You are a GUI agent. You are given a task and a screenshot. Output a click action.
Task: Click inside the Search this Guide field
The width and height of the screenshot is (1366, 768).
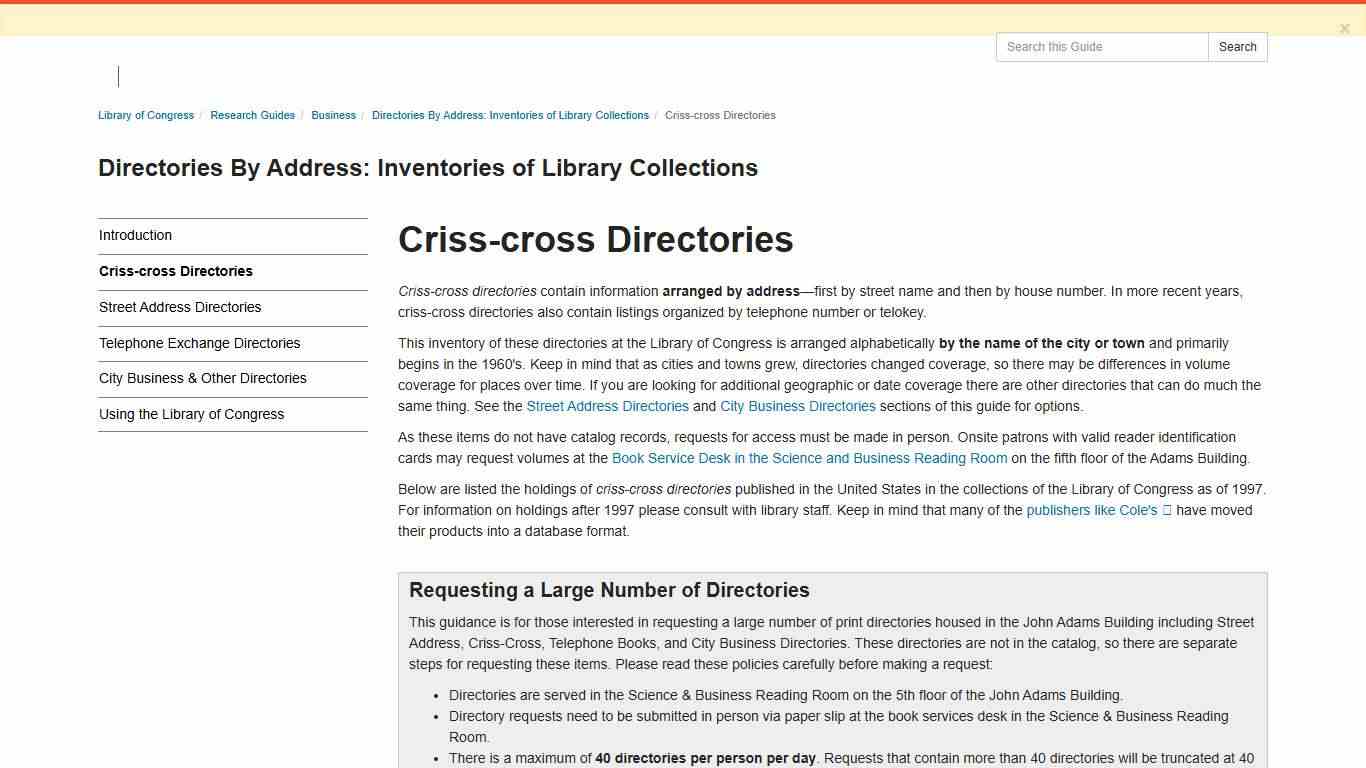pos(1100,46)
